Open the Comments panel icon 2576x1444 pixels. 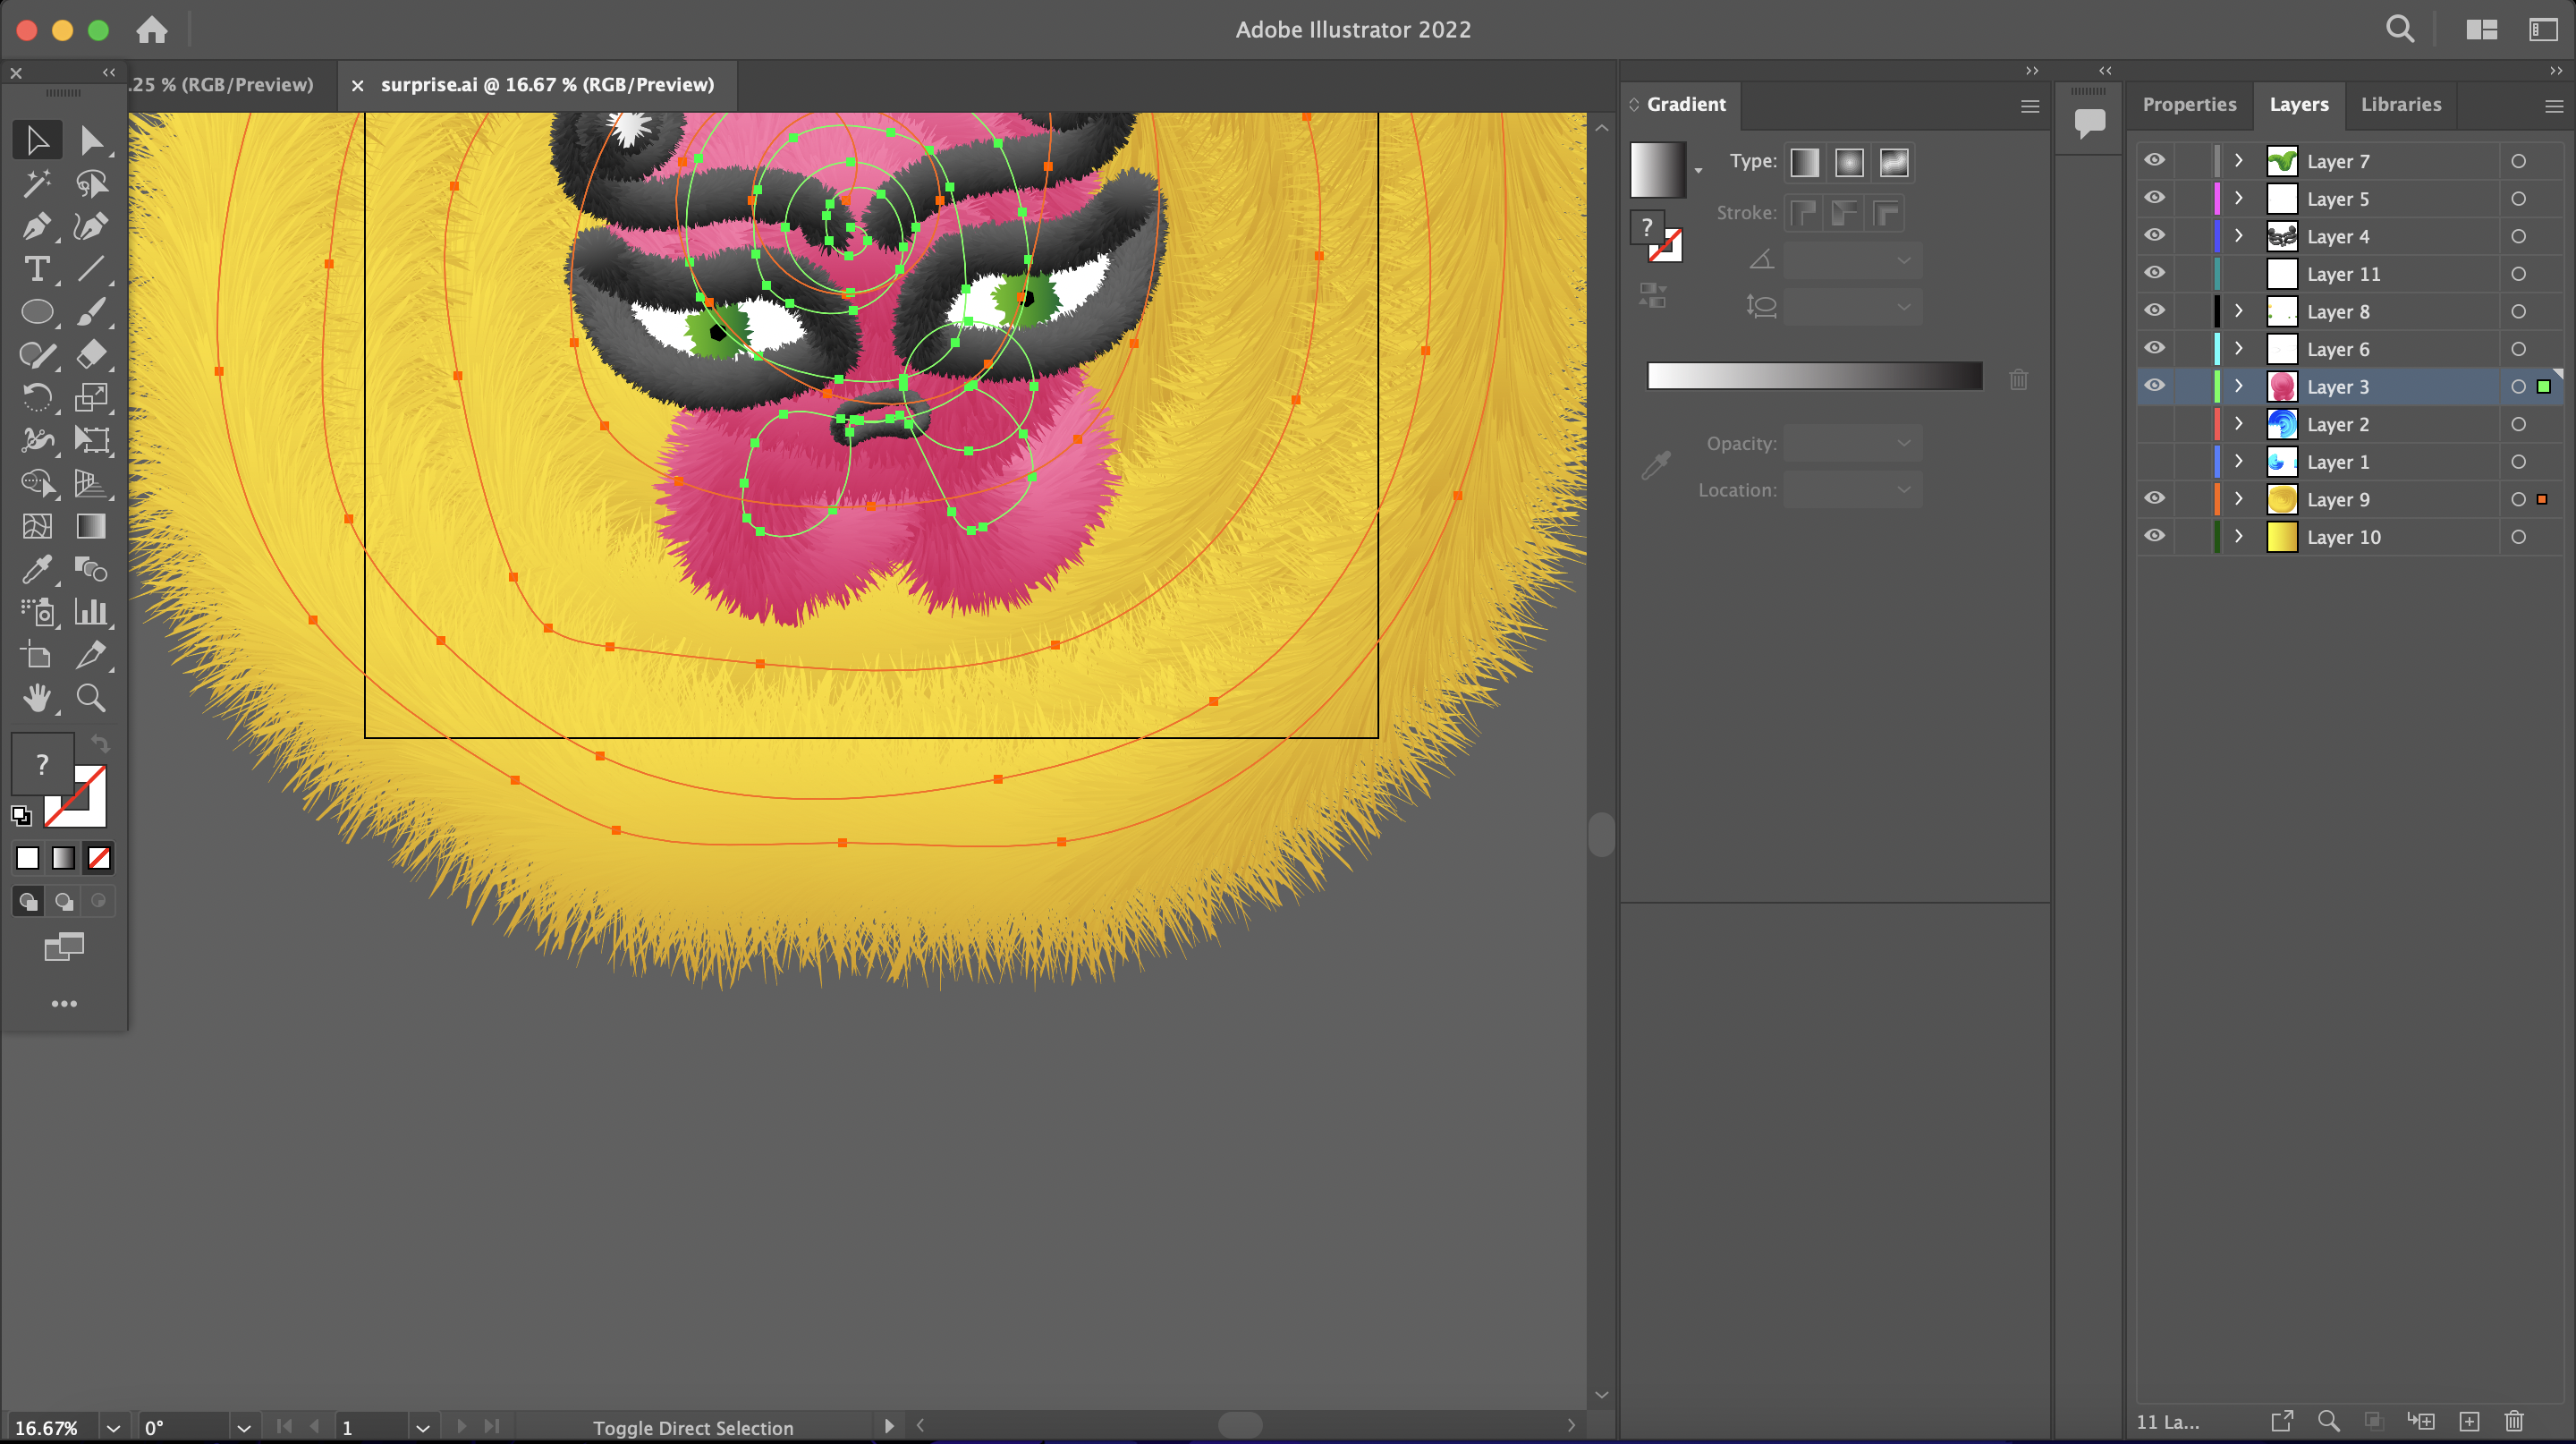pyautogui.click(x=2089, y=123)
